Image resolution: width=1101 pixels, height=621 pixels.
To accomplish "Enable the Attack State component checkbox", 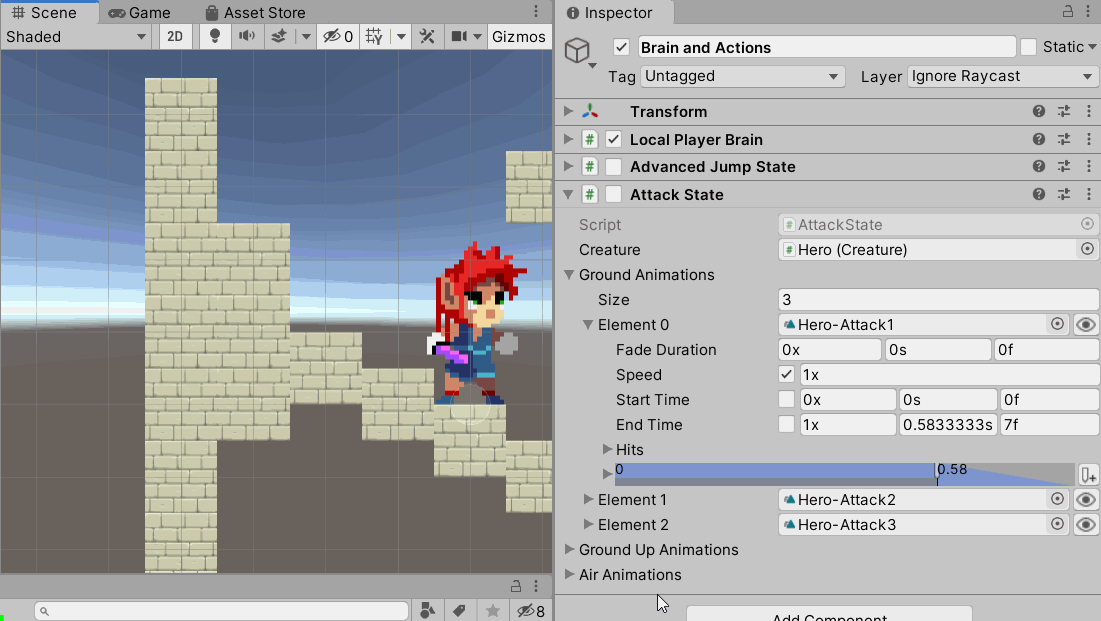I will pyautogui.click(x=614, y=195).
